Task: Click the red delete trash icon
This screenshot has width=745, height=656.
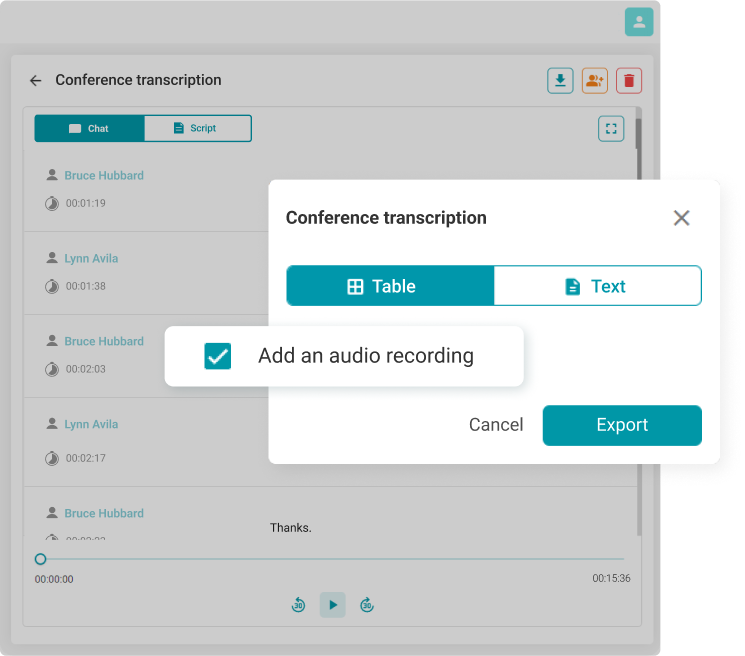Action: click(x=629, y=81)
